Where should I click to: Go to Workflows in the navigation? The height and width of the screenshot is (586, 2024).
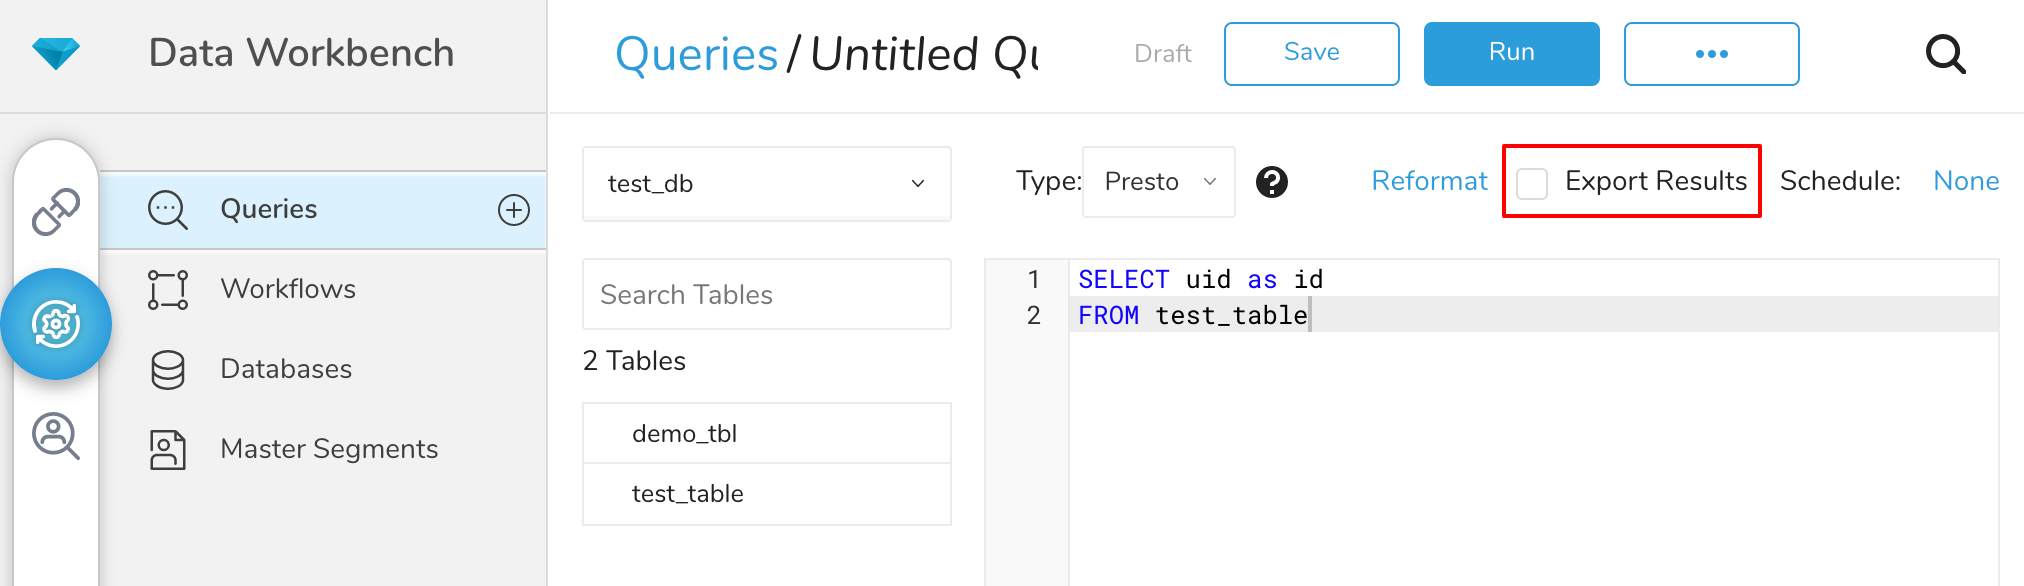coord(288,289)
